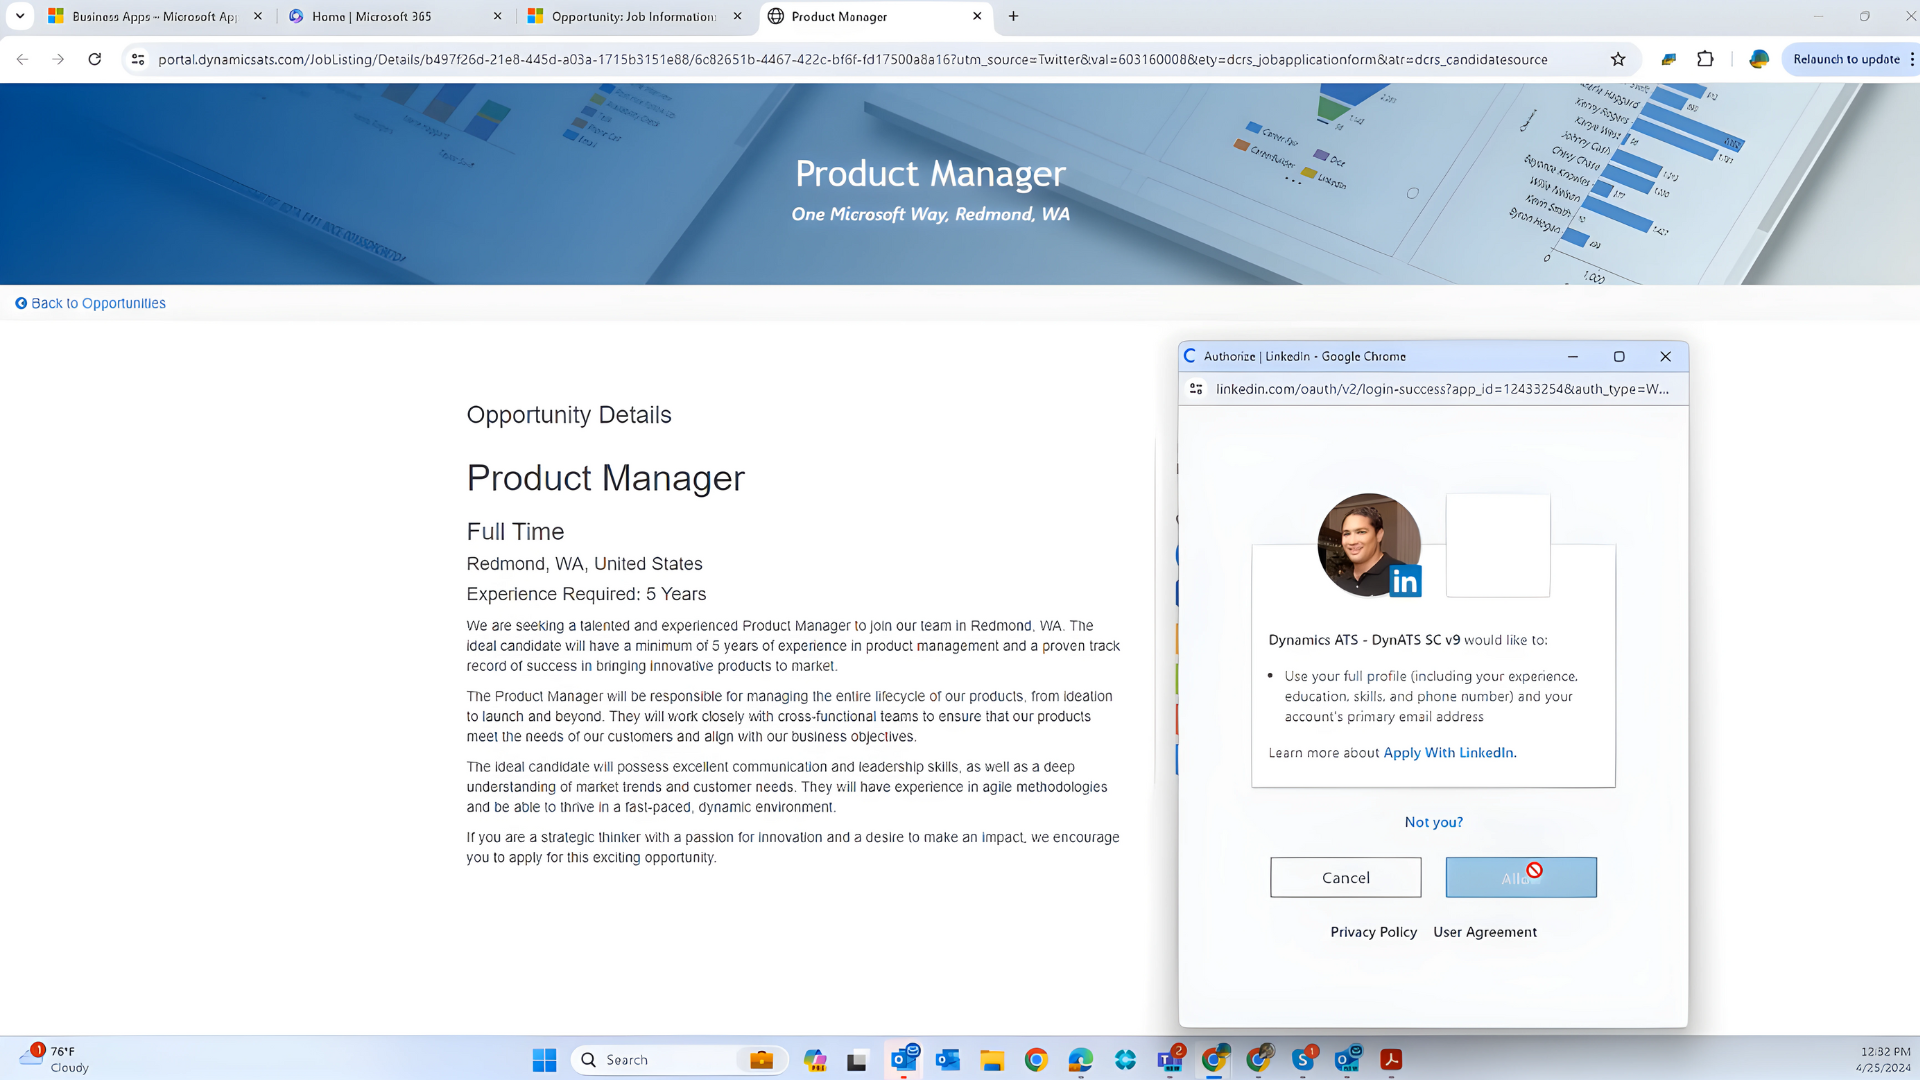Open the tab search dropdown arrow
The image size is (1920, 1080).
(20, 16)
